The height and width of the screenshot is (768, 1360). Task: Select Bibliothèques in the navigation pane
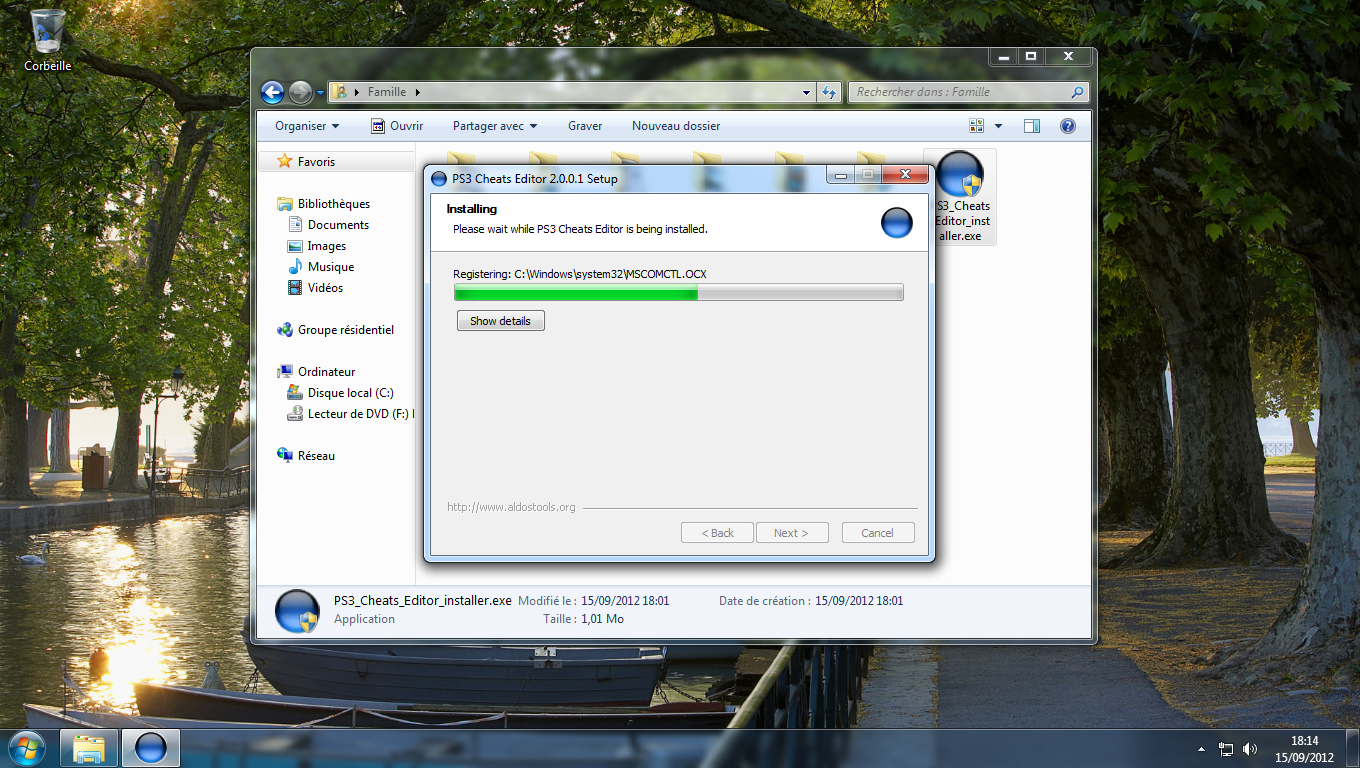[x=334, y=204]
